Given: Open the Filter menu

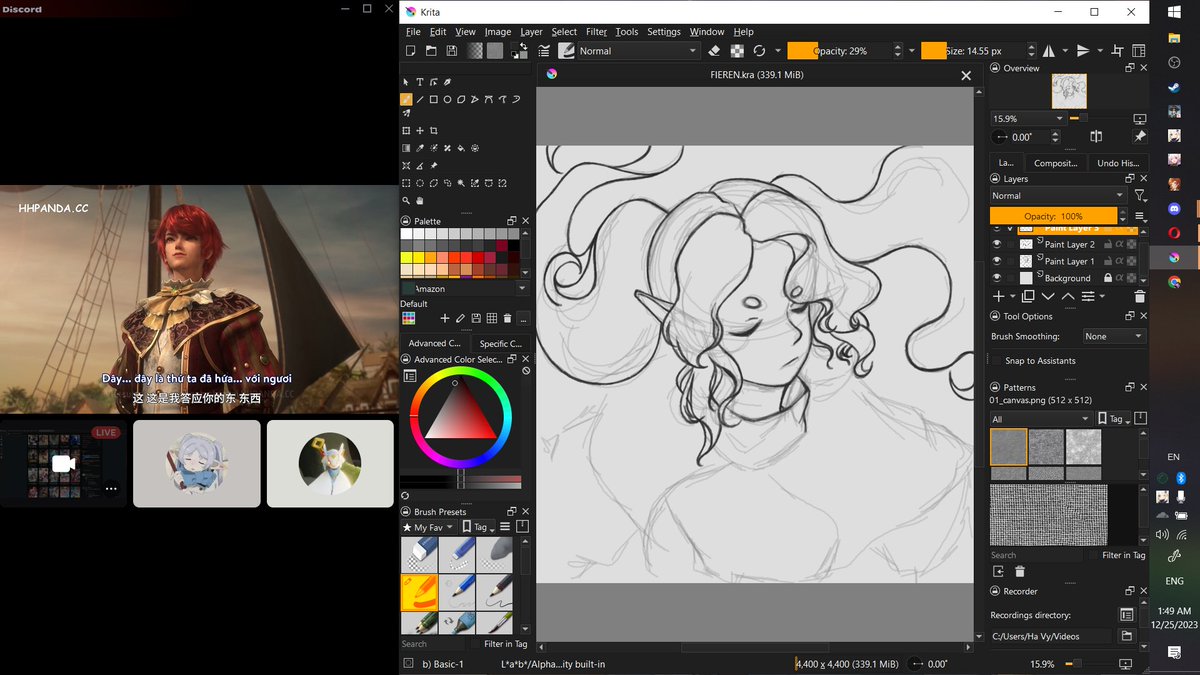Looking at the screenshot, I should pyautogui.click(x=596, y=32).
